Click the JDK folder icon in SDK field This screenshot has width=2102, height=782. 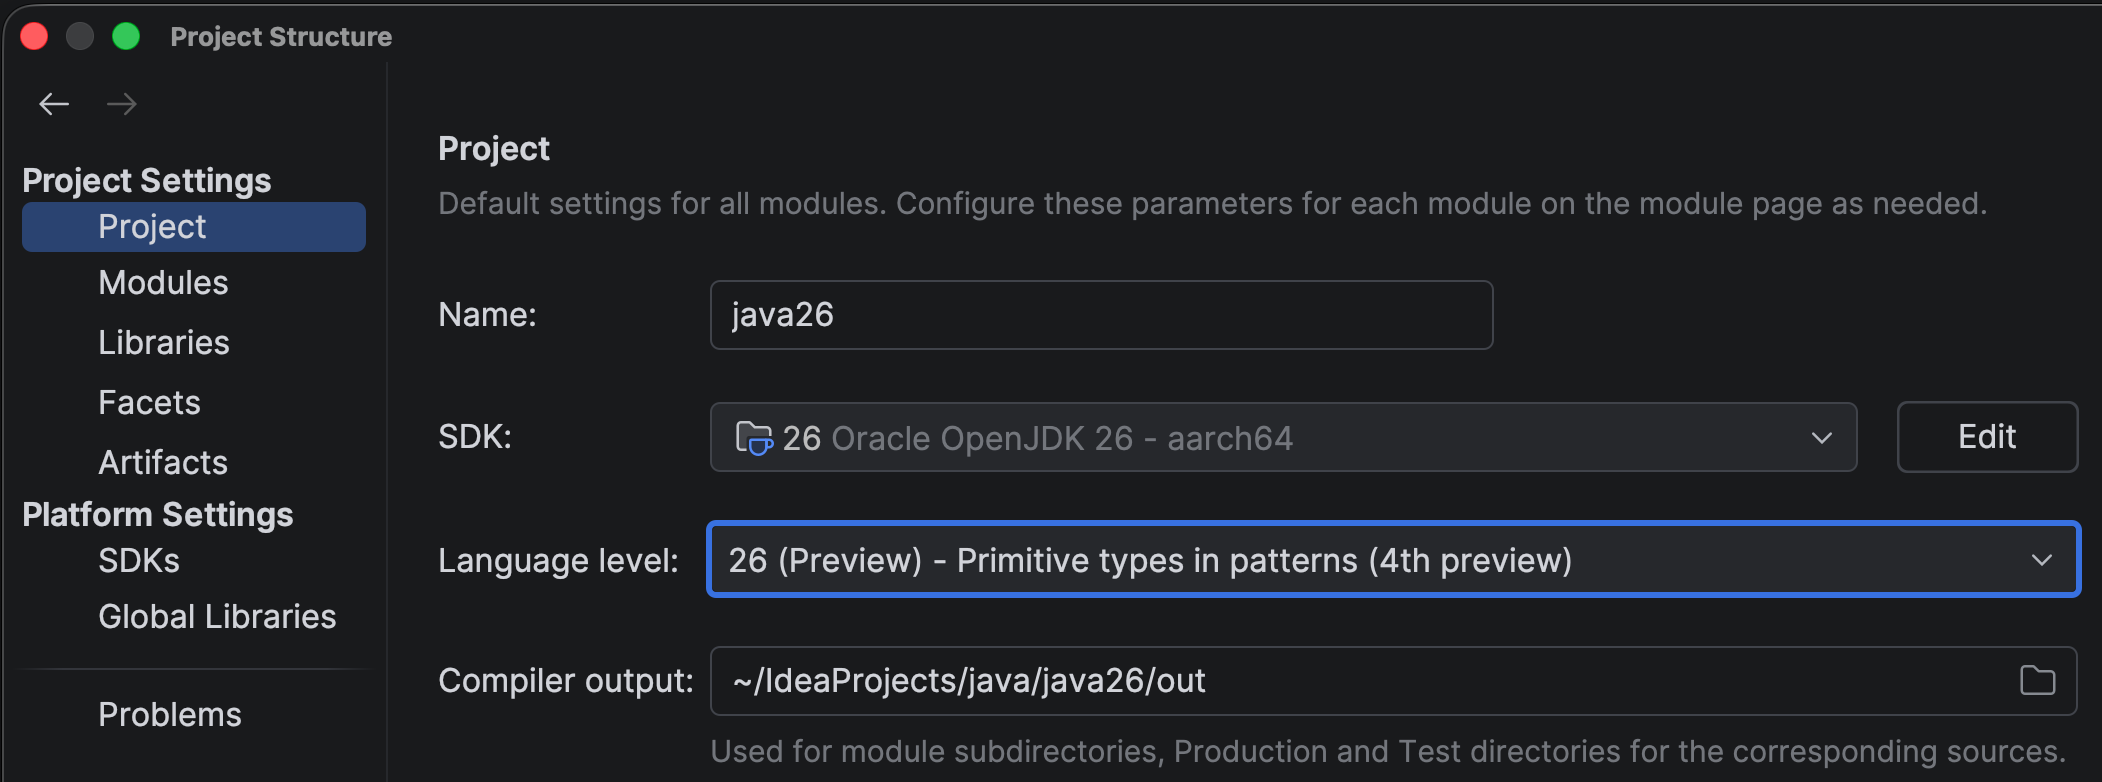coord(754,438)
